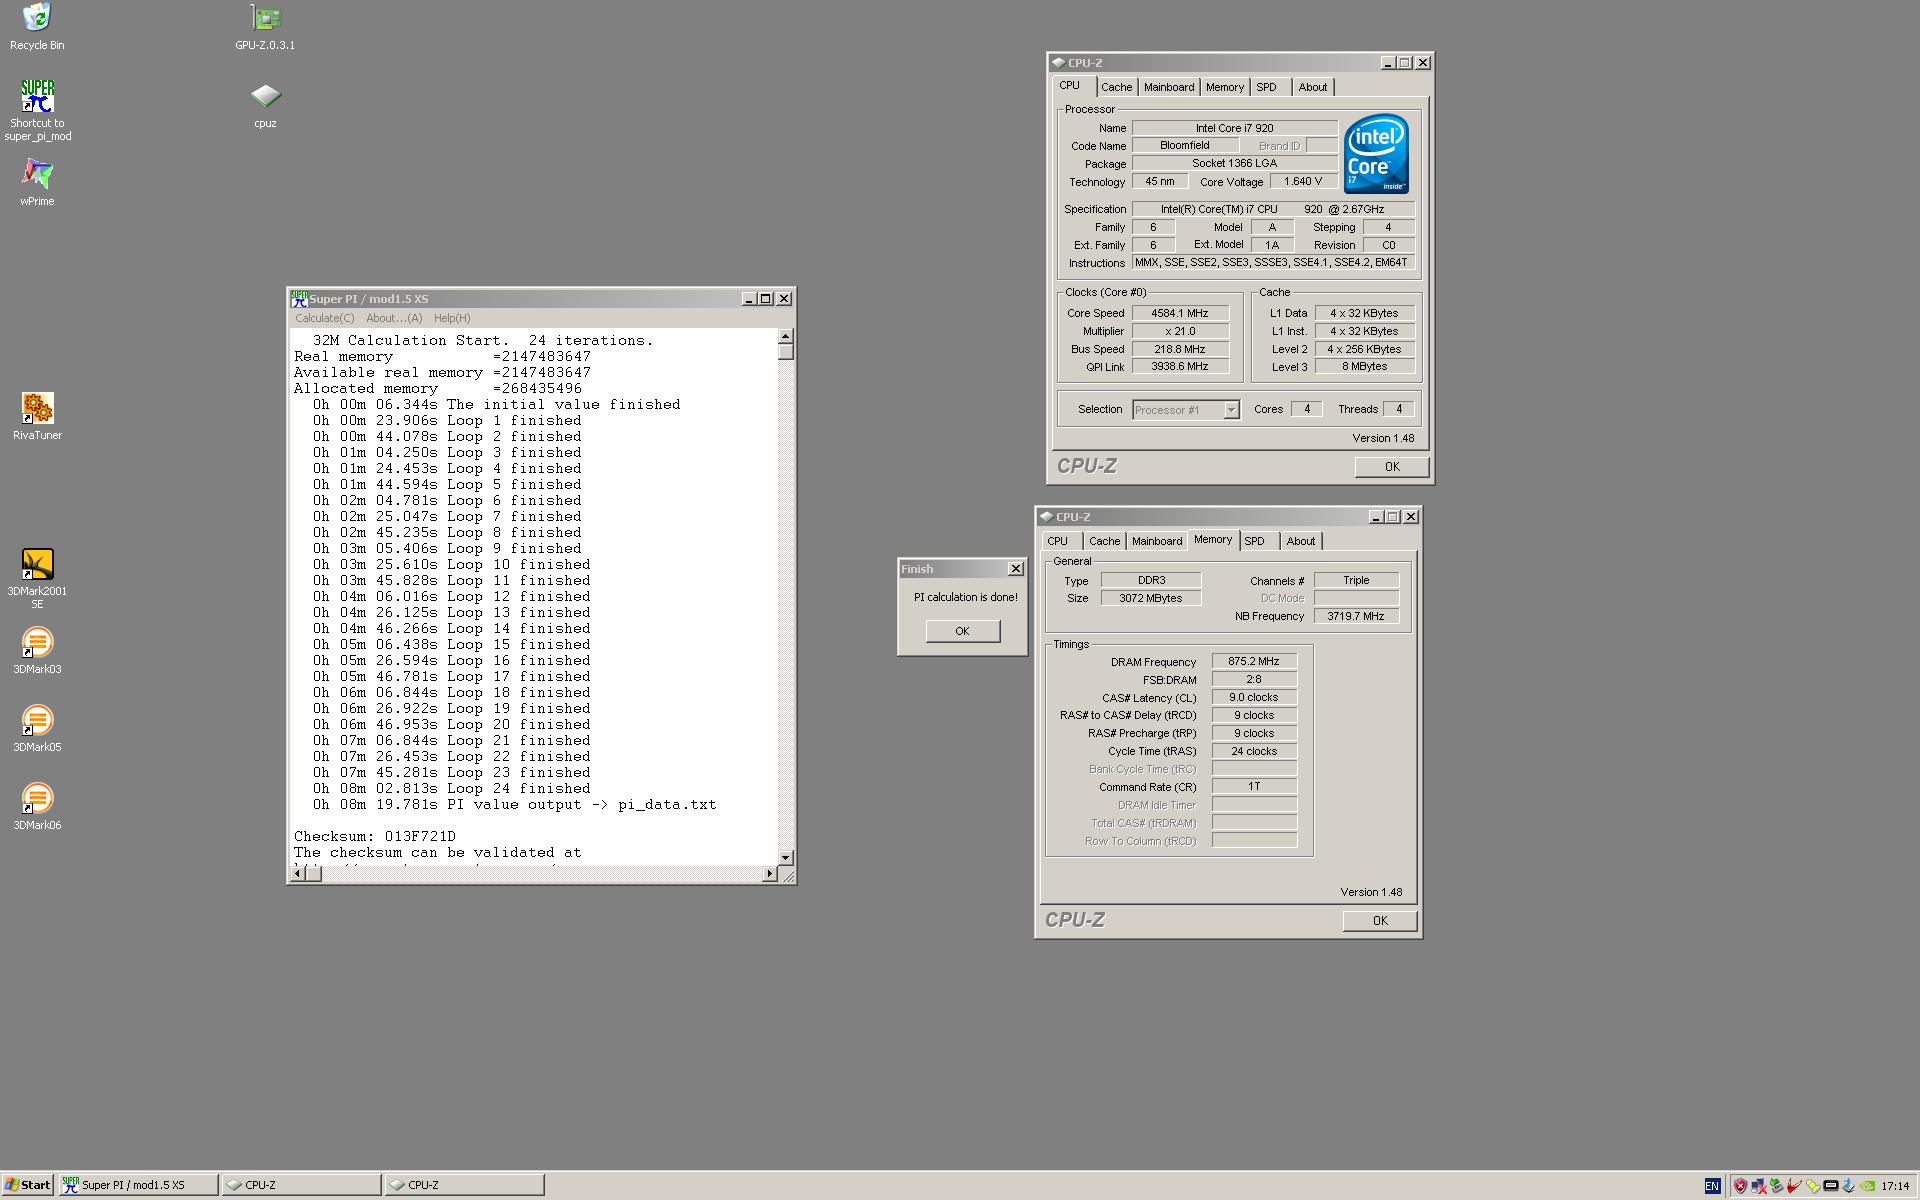Activate Super PI / mod1.5 XS taskbar button
1920x1200 pixels.
point(138,1185)
